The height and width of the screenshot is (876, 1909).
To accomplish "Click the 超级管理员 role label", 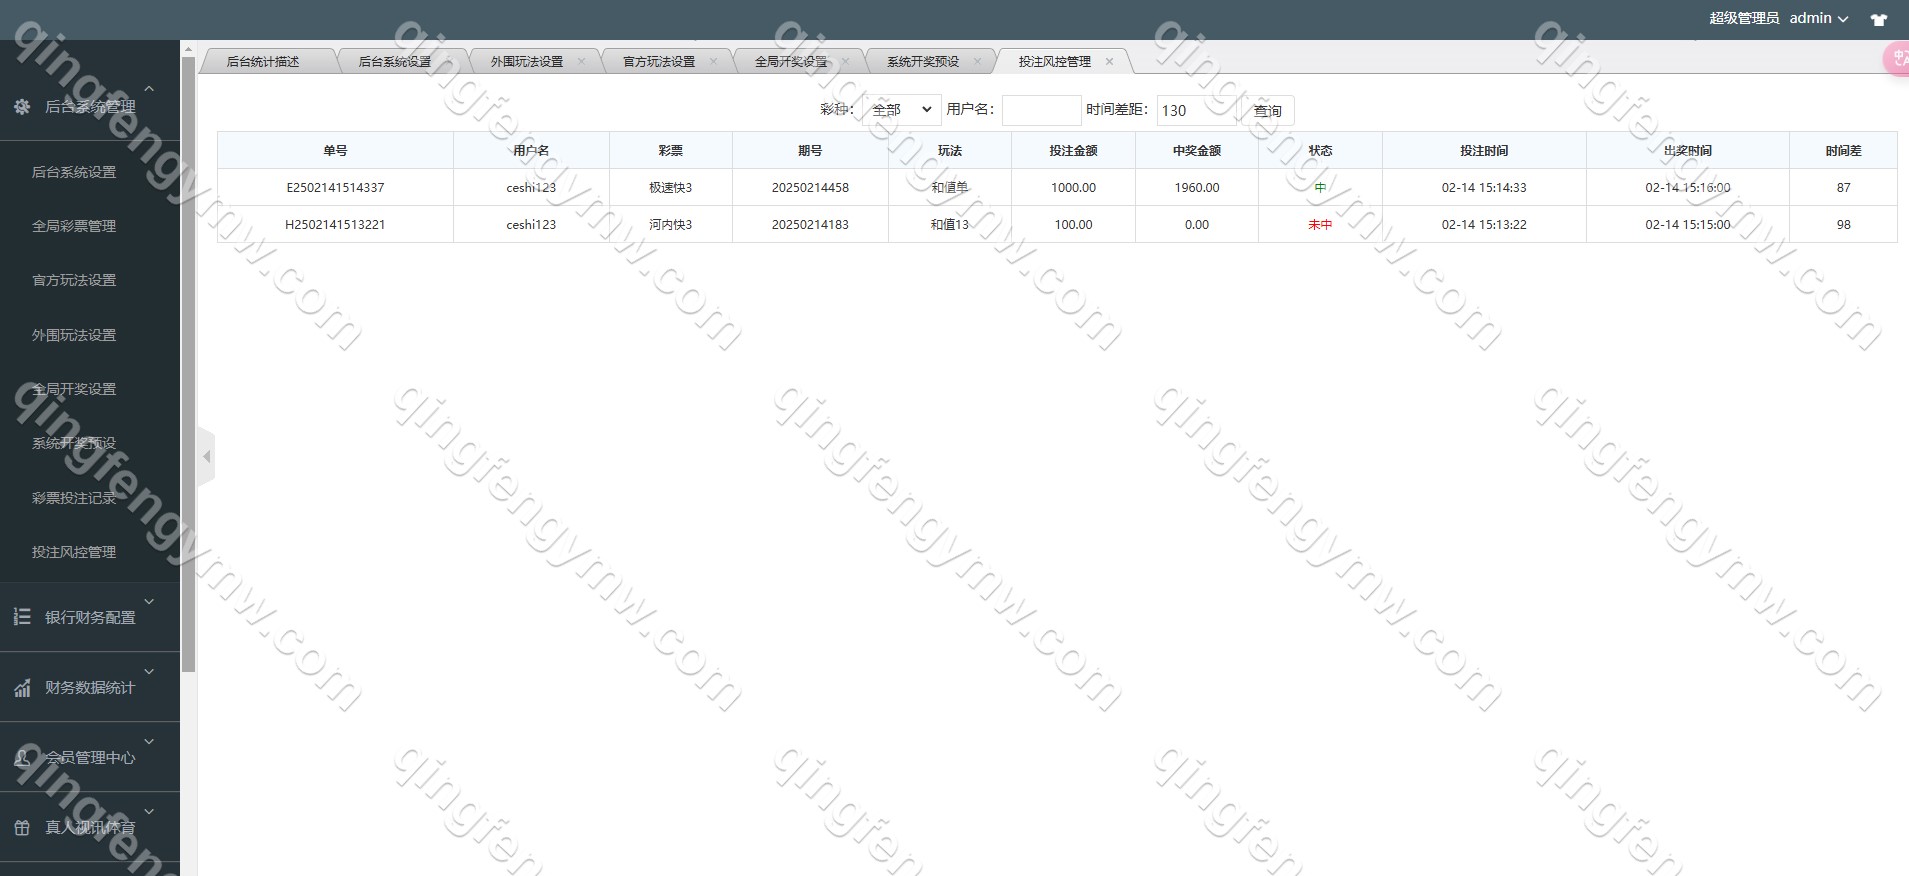I will point(1744,19).
